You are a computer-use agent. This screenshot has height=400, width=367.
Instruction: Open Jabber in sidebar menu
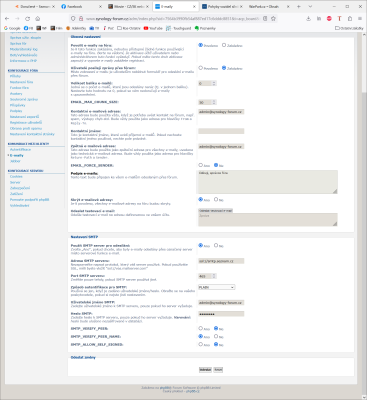pos(15,161)
